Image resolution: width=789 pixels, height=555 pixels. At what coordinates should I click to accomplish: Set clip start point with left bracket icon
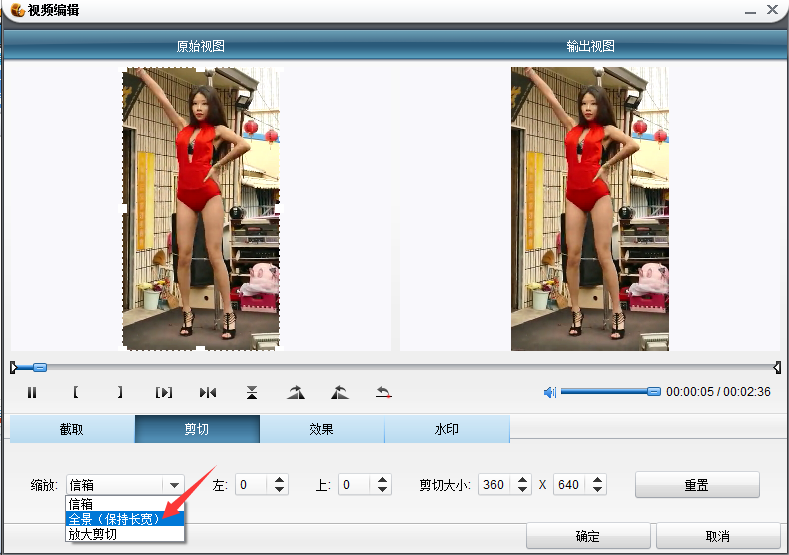pyautogui.click(x=75, y=392)
